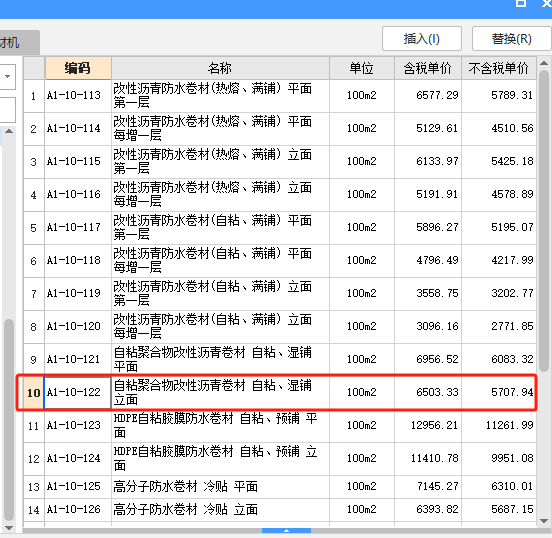This screenshot has width=552, height=538.
Task: Click name HDPE自粘胶膜防水卷材 自粘、预铺 立面
Action: click(x=215, y=458)
